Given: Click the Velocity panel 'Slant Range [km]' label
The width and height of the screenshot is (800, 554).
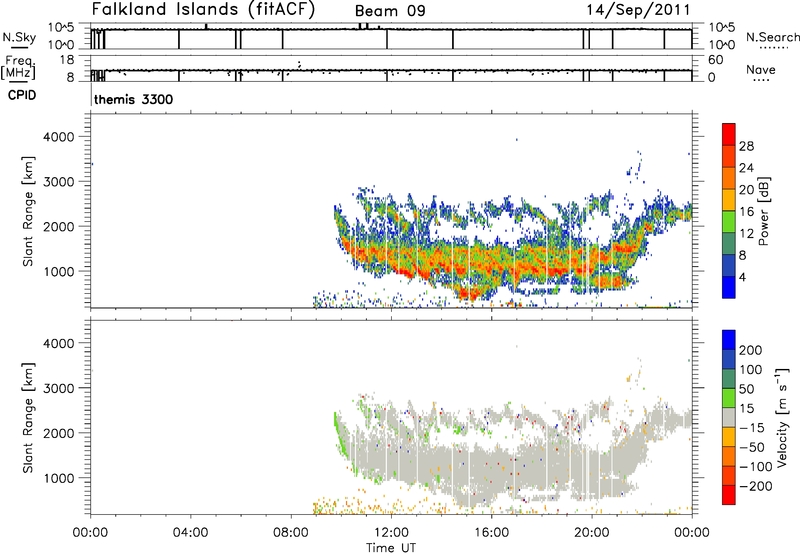Looking at the screenshot, I should (x=28, y=418).
